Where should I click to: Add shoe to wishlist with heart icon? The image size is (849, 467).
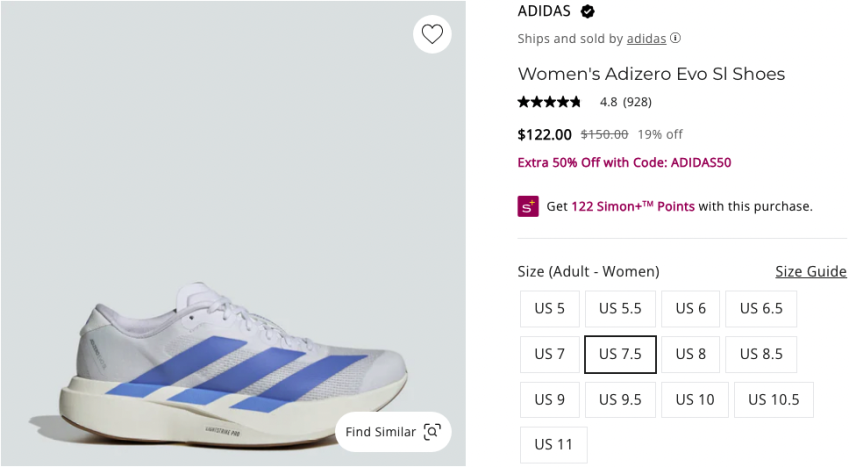coord(432,34)
